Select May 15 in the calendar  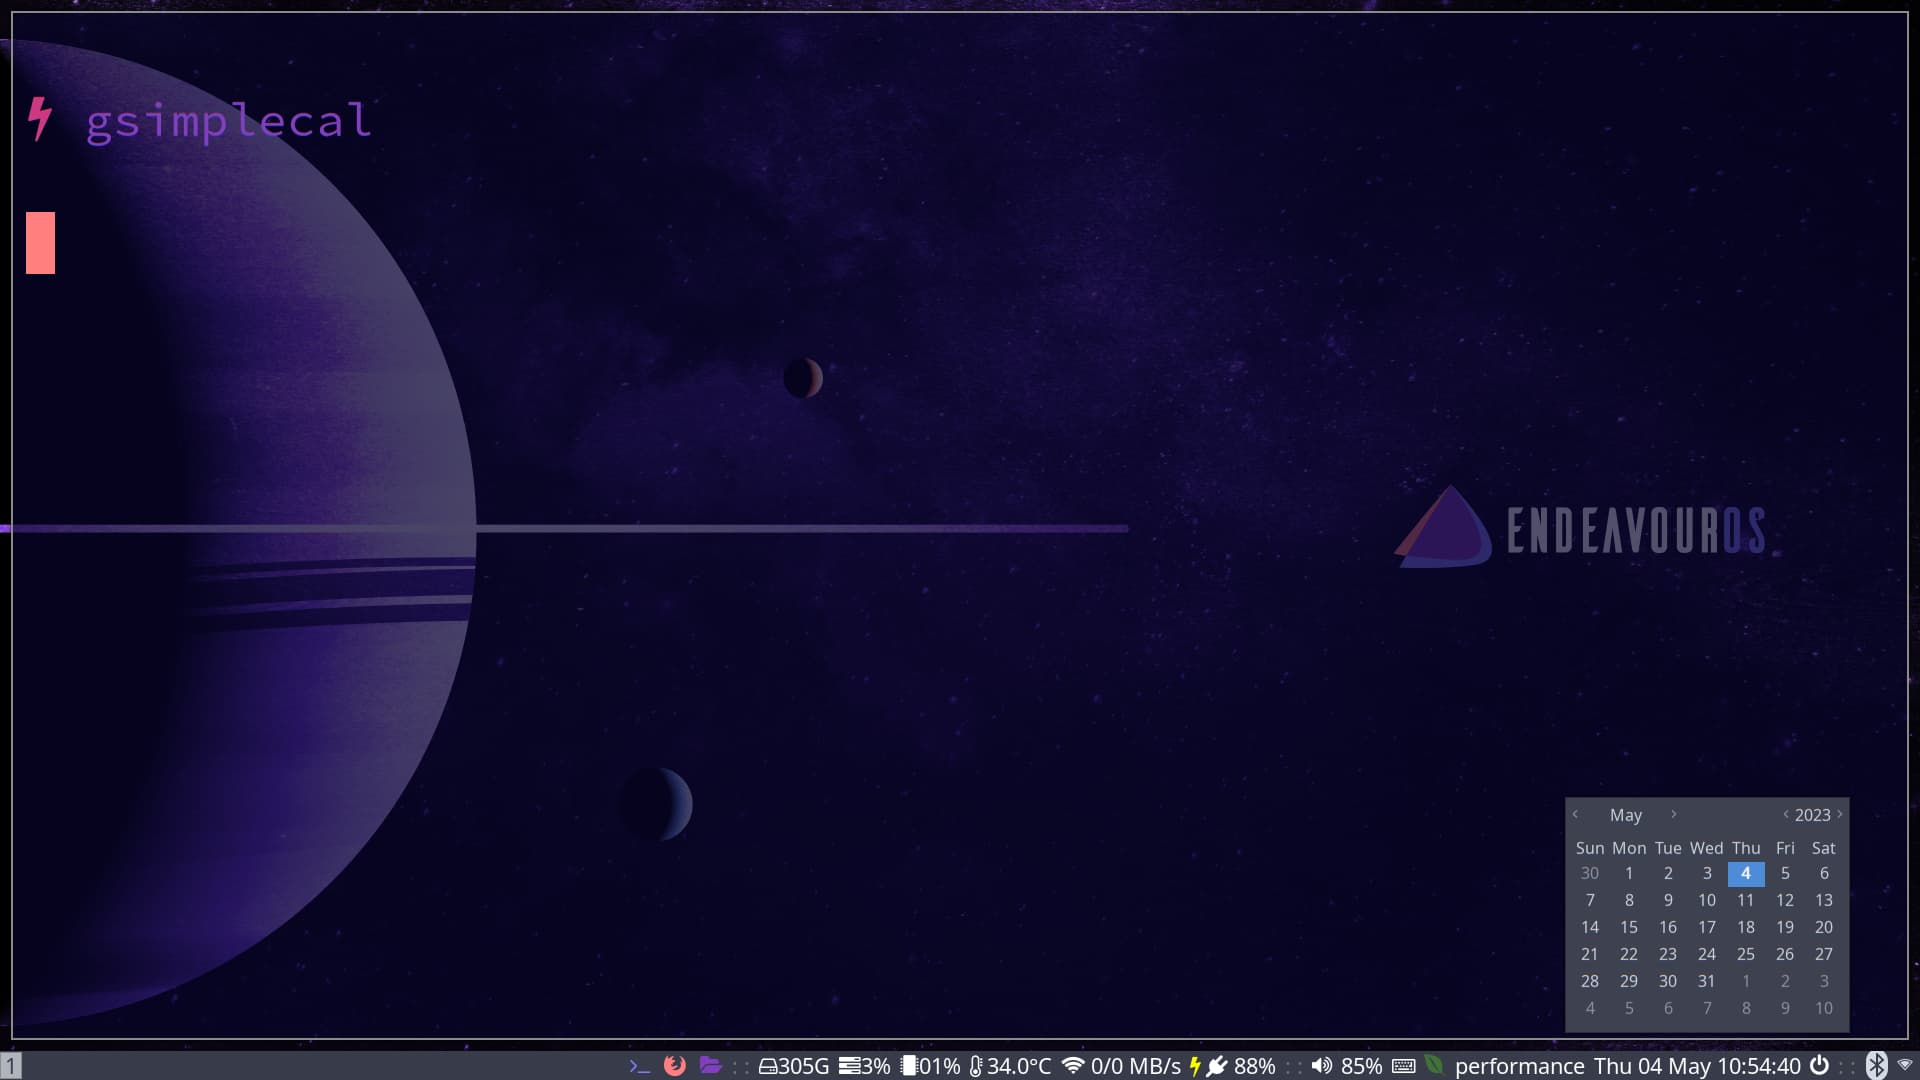click(1629, 927)
